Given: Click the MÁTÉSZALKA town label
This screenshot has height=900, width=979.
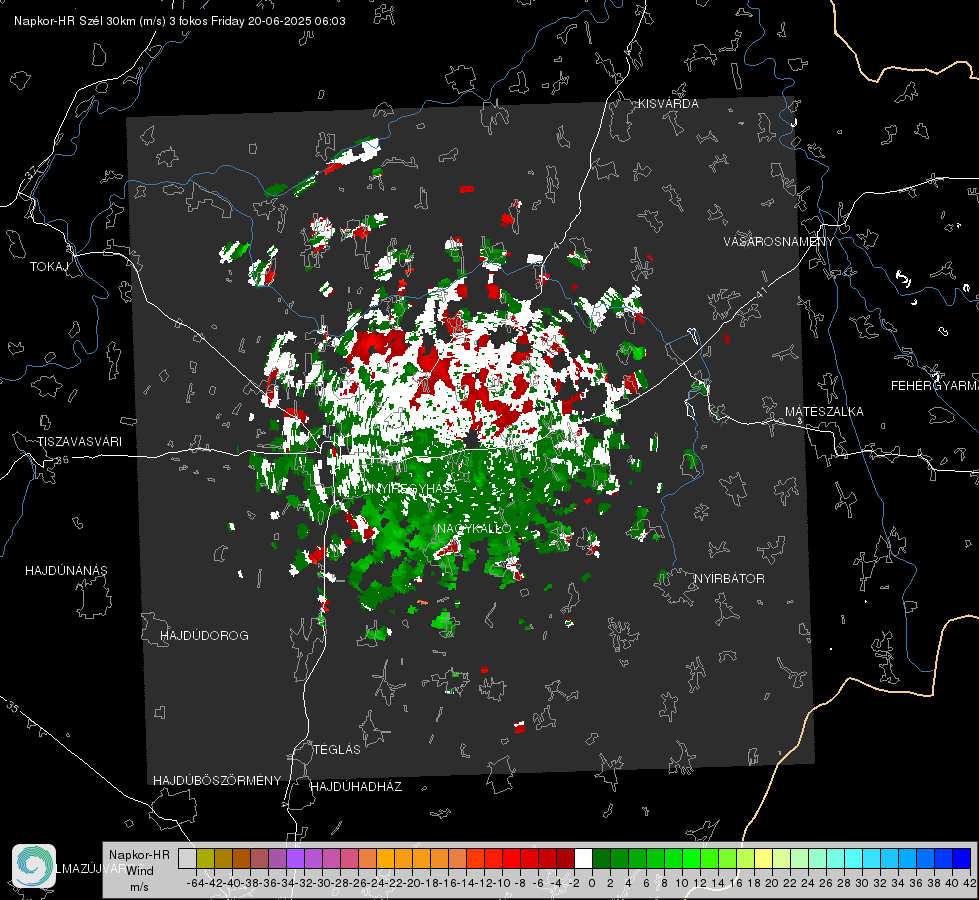Looking at the screenshot, I should (824, 412).
